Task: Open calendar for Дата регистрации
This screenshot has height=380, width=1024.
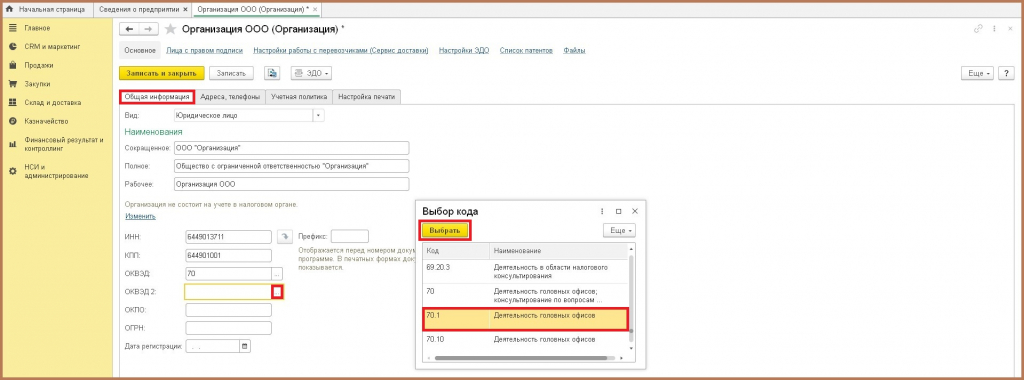Action: click(245, 347)
